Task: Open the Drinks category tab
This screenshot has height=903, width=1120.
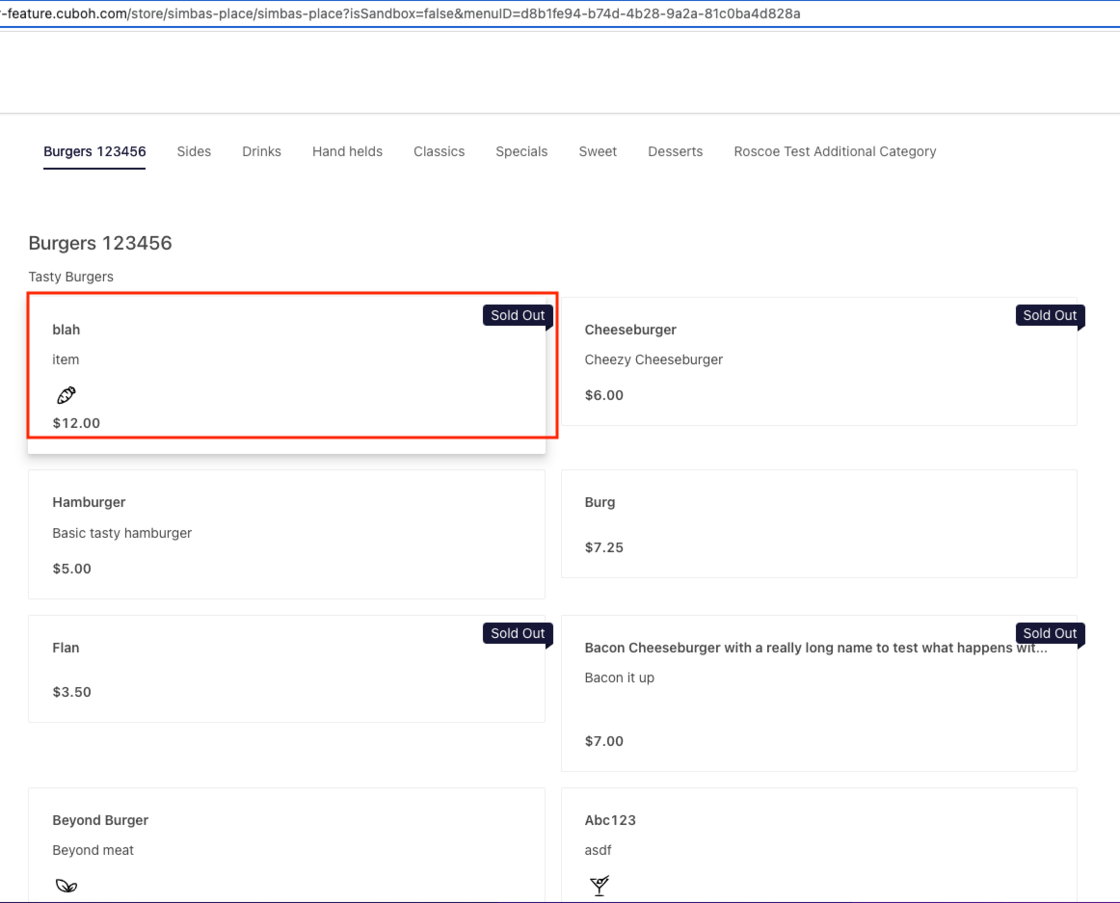Action: pyautogui.click(x=261, y=152)
